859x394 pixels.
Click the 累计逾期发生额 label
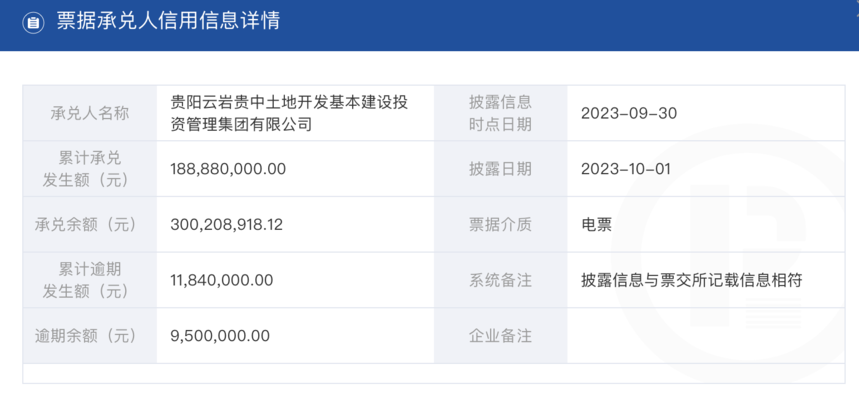89,281
